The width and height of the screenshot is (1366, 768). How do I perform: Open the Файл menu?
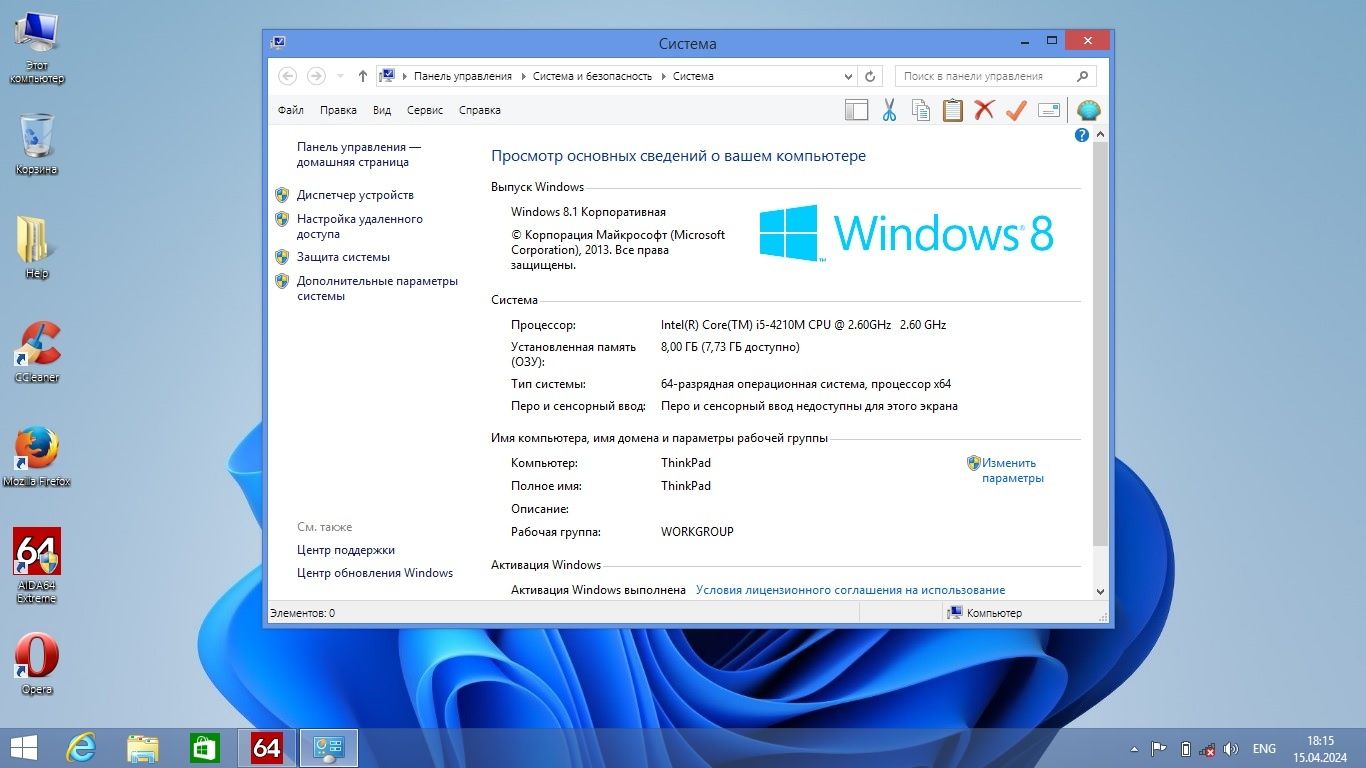pos(291,110)
